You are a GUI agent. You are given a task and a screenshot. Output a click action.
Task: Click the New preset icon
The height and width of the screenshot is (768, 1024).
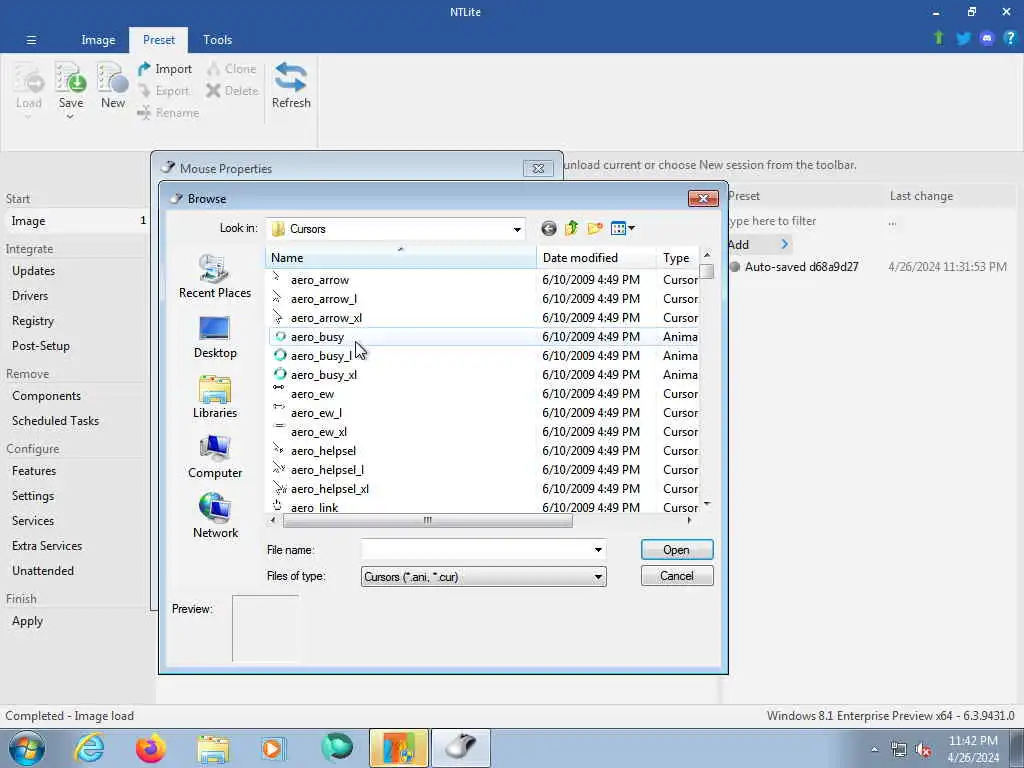112,78
